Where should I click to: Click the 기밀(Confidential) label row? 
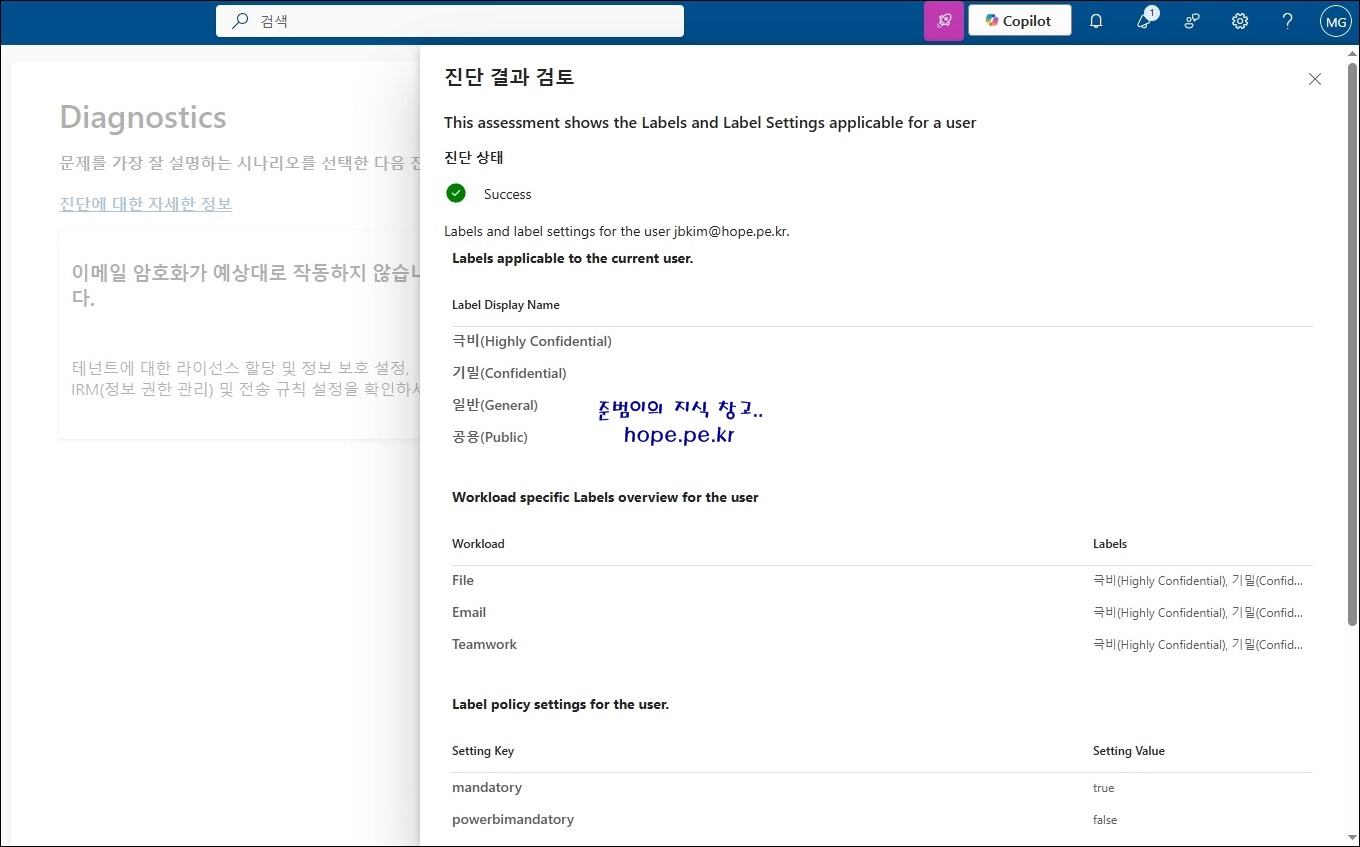[x=882, y=373]
